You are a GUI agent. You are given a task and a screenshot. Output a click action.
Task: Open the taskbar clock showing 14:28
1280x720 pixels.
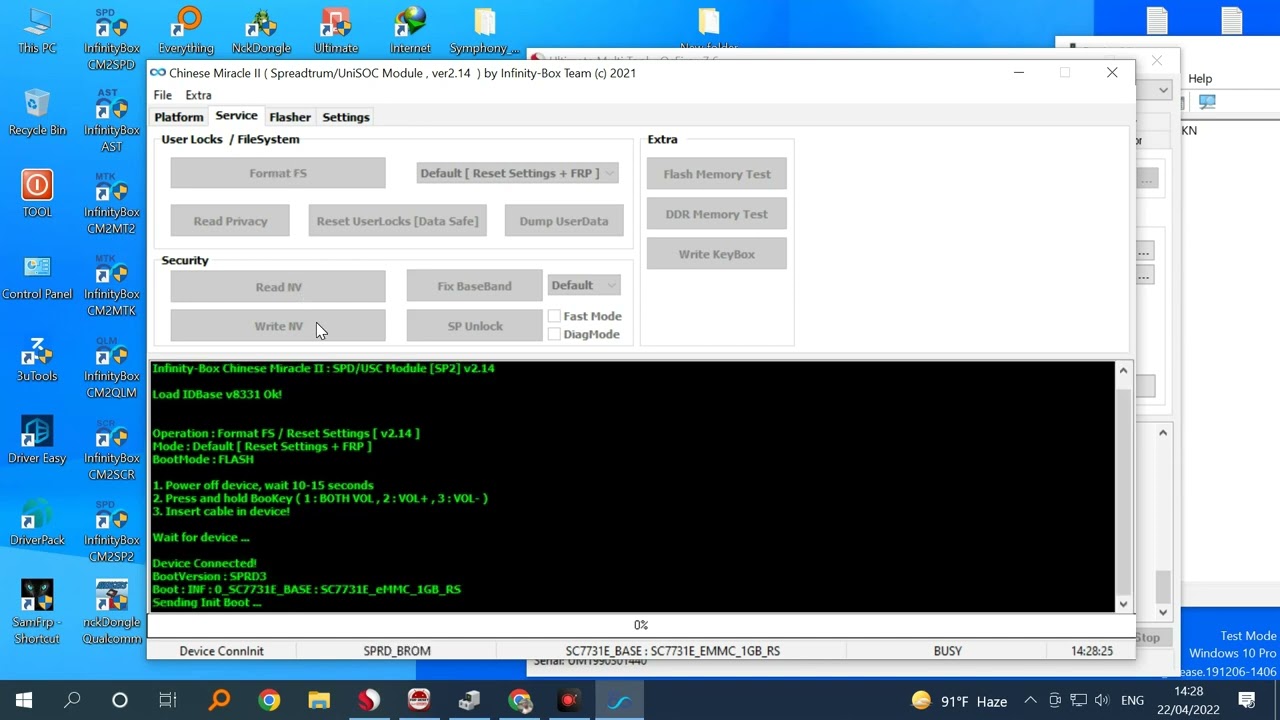coord(1189,700)
